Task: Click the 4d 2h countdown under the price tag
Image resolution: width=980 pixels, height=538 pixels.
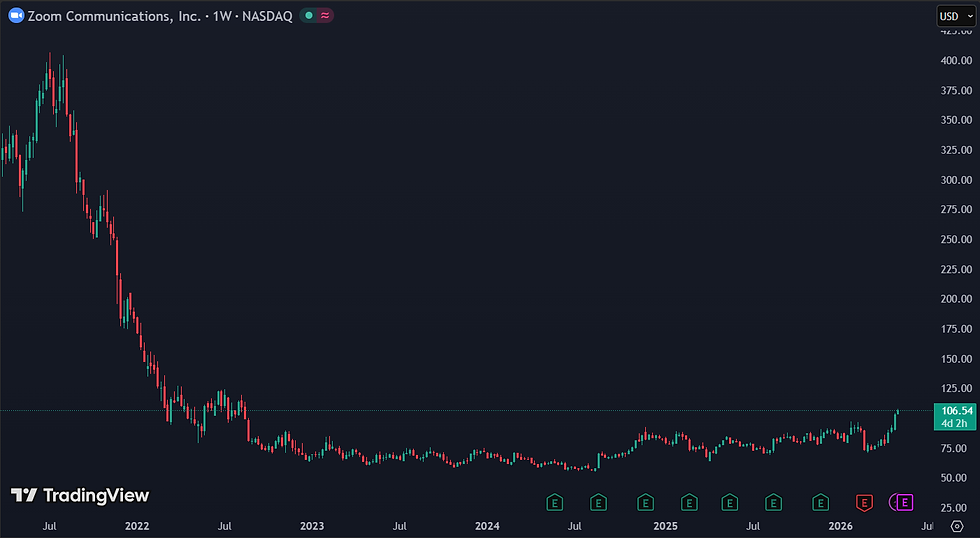Action: 954,423
